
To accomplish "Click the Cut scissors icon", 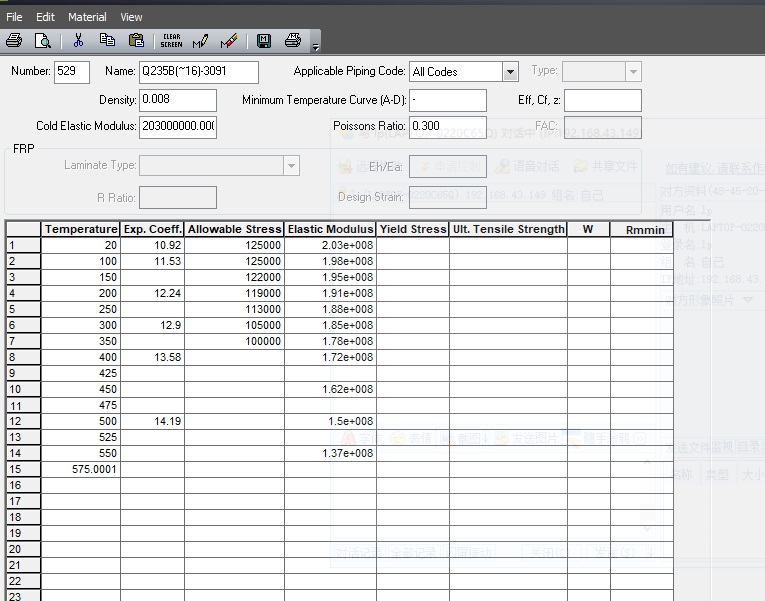I will coord(78,41).
